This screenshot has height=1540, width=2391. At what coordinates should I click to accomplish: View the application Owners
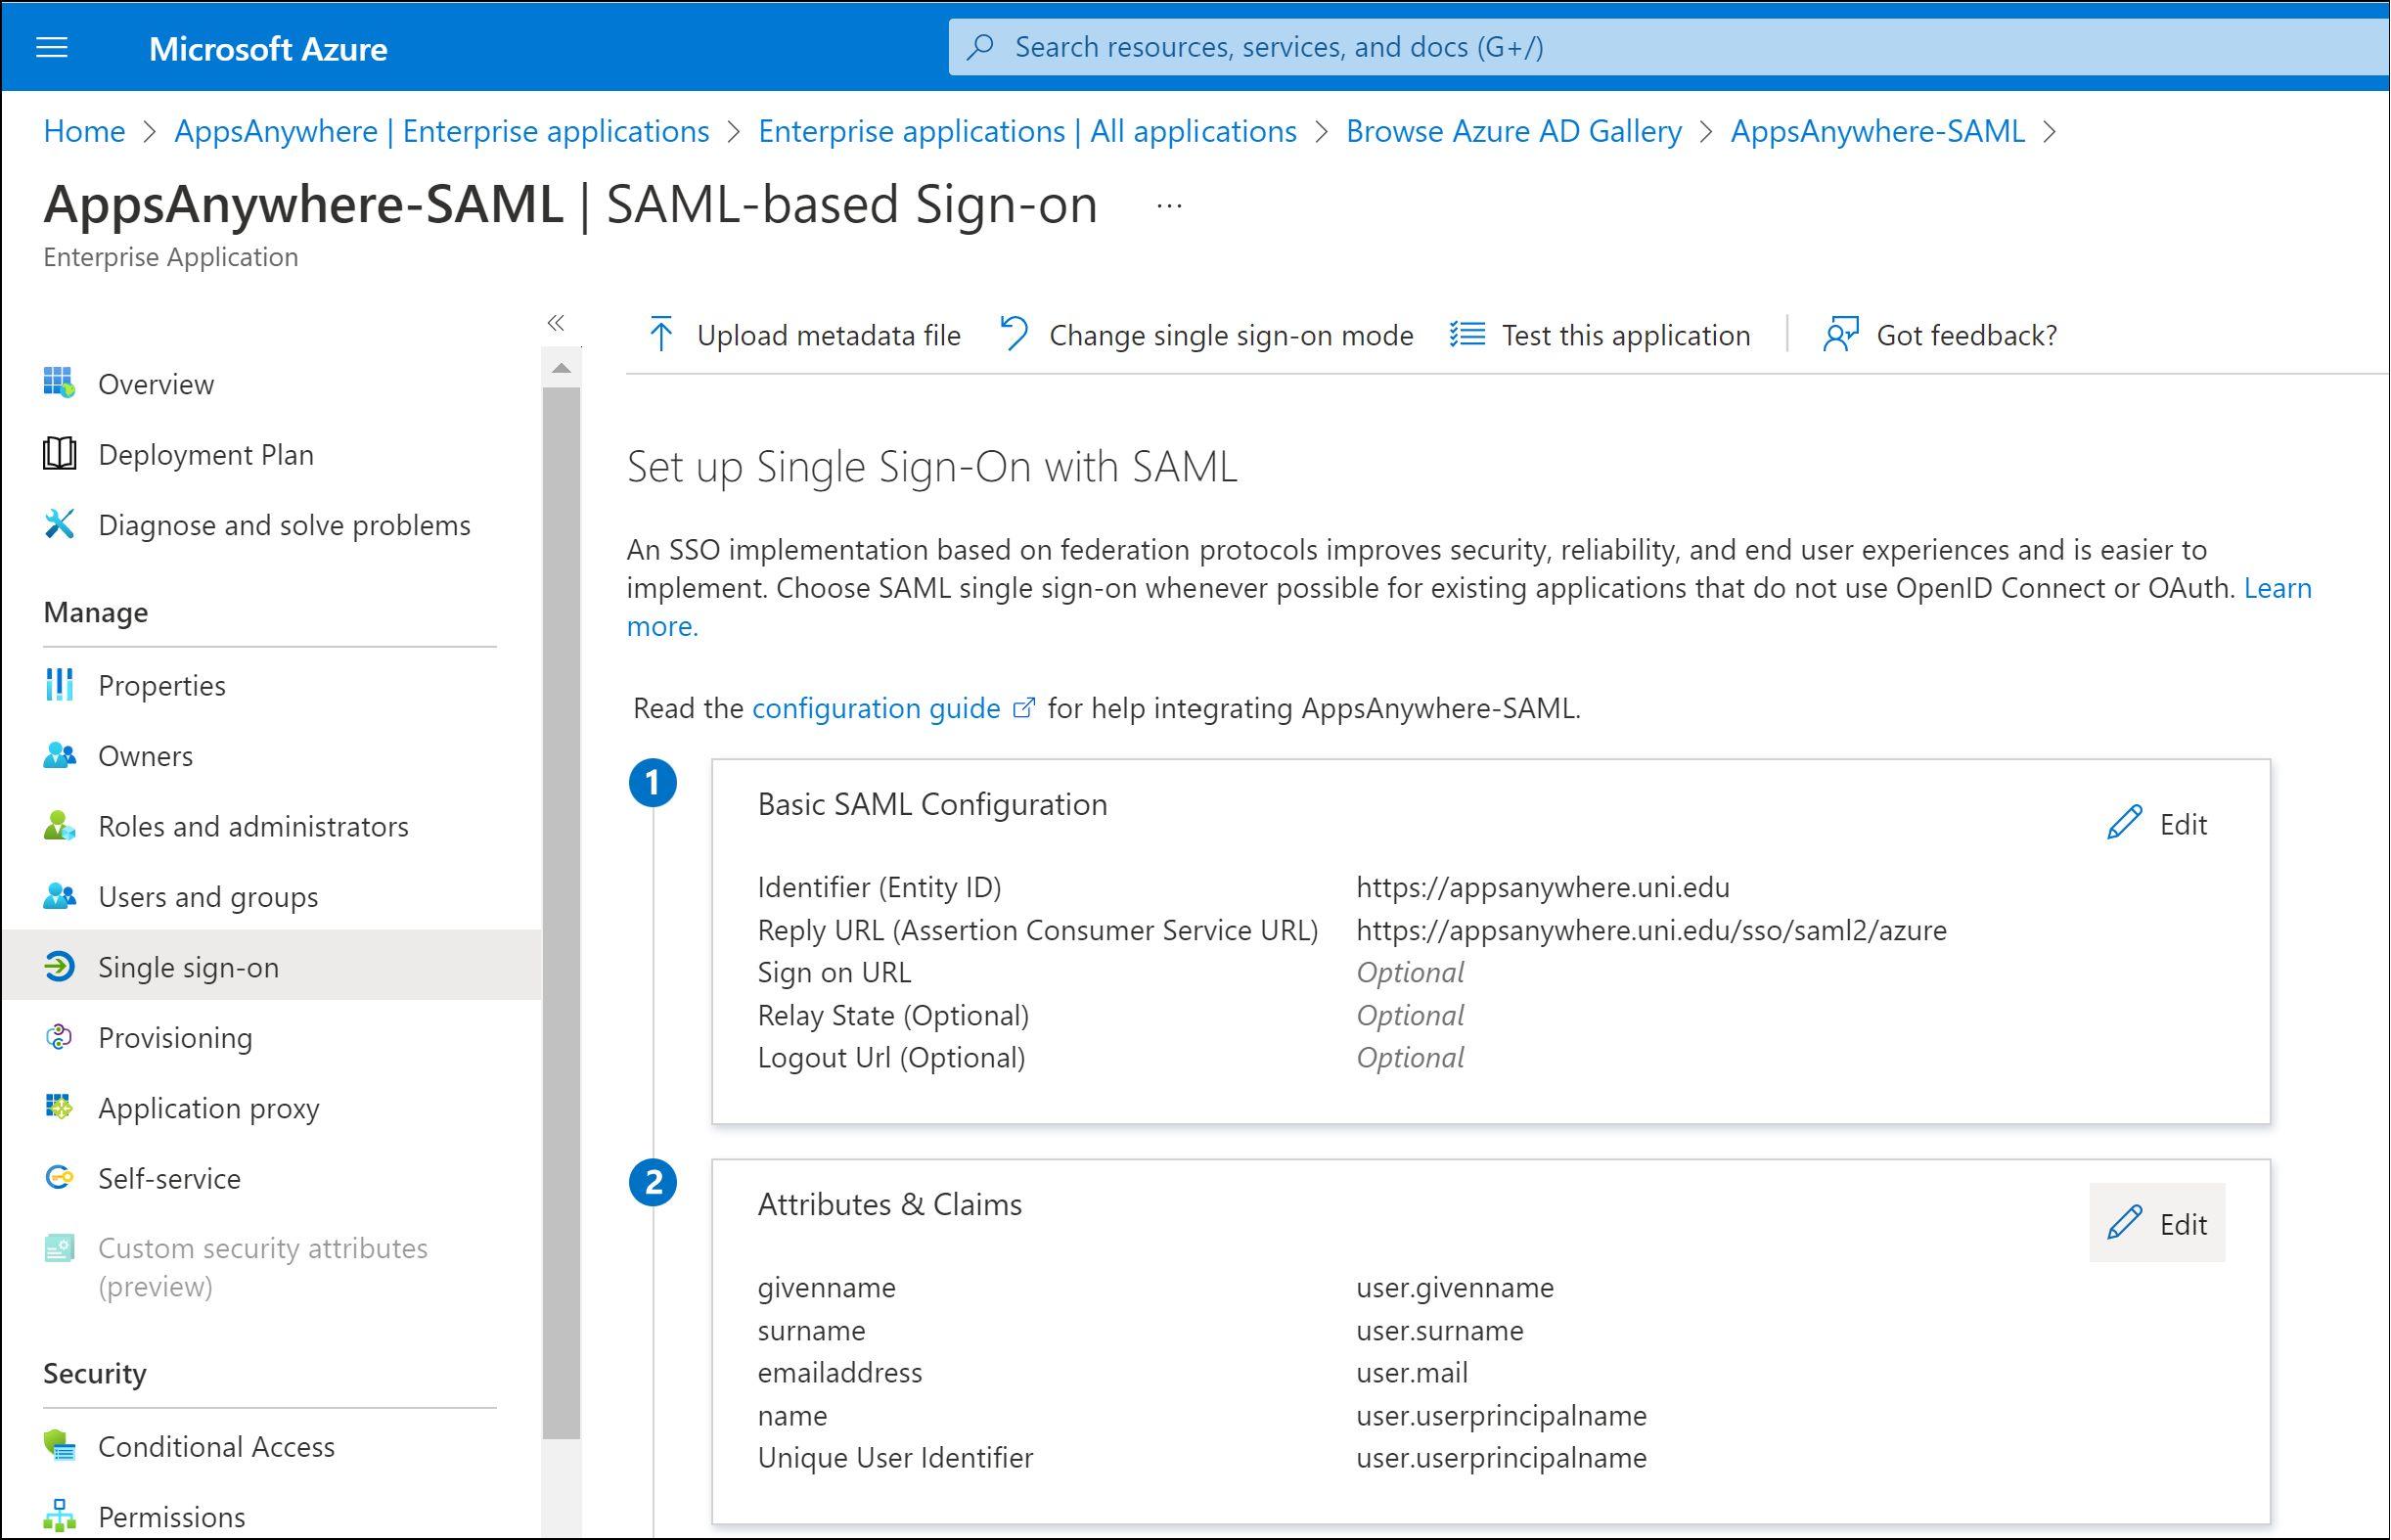tap(145, 756)
